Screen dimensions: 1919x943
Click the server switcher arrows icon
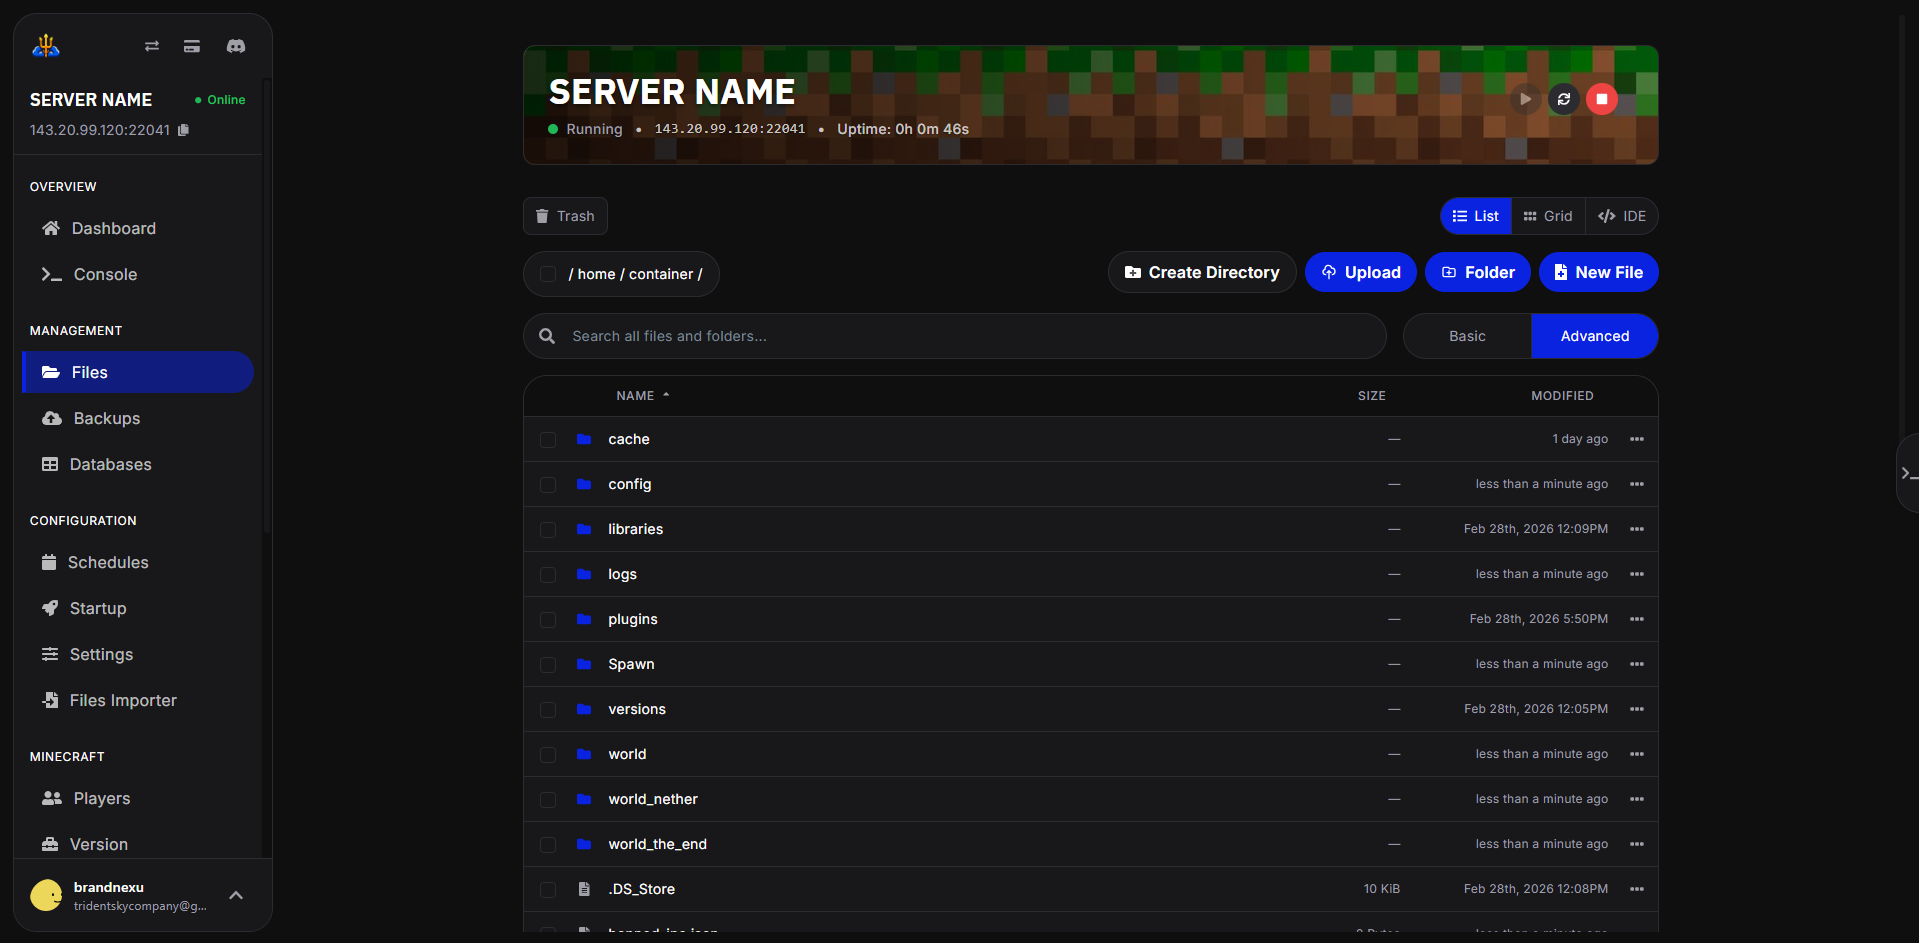pyautogui.click(x=151, y=46)
